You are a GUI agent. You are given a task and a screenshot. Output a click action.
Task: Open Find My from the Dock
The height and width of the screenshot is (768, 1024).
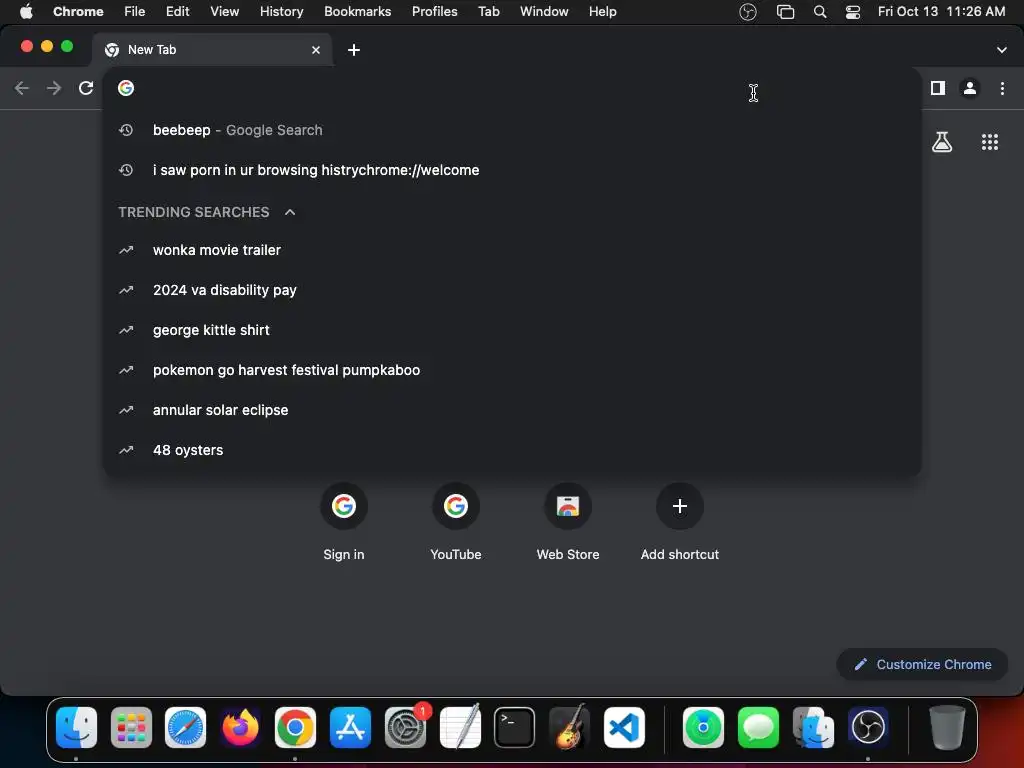point(703,727)
